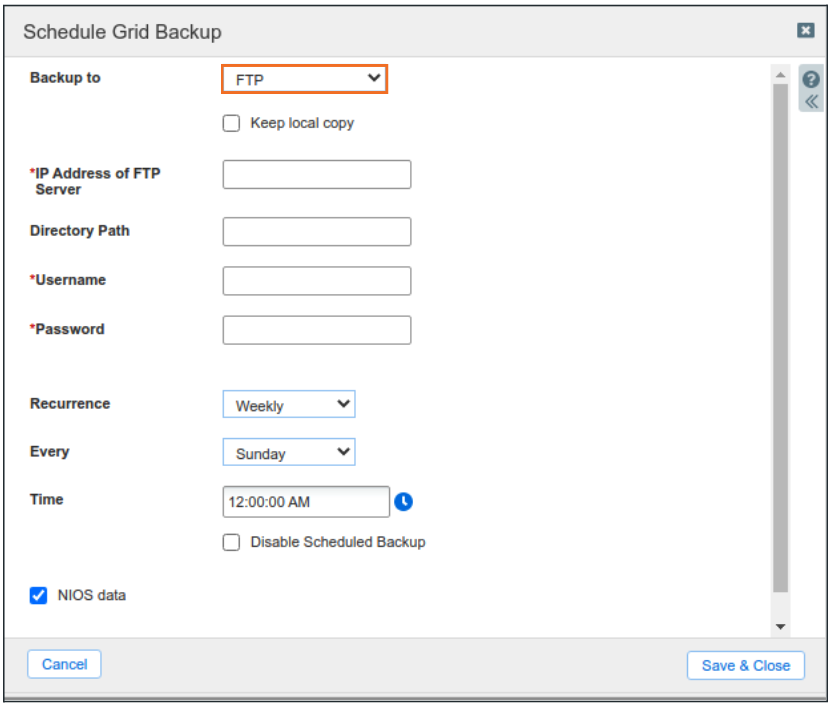
Task: Click the clock icon beside Time field
Action: click(x=403, y=501)
